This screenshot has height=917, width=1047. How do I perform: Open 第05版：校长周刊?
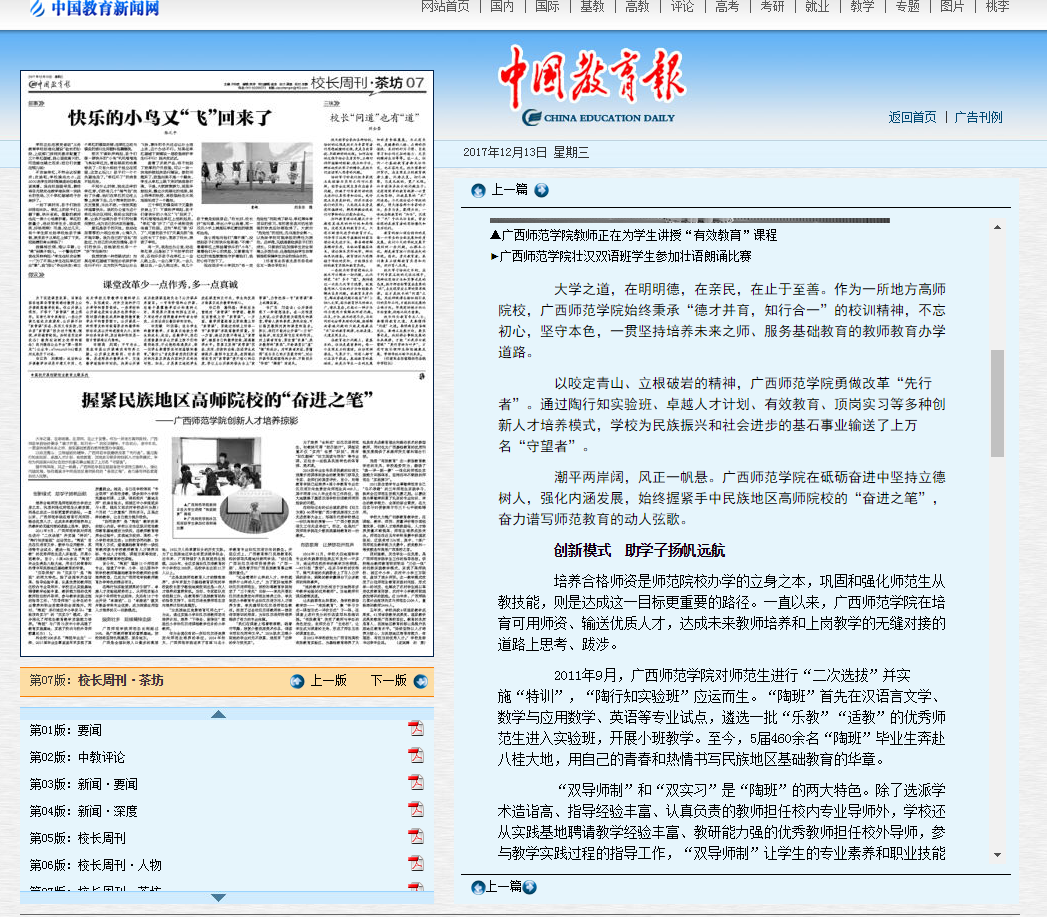pos(77,838)
